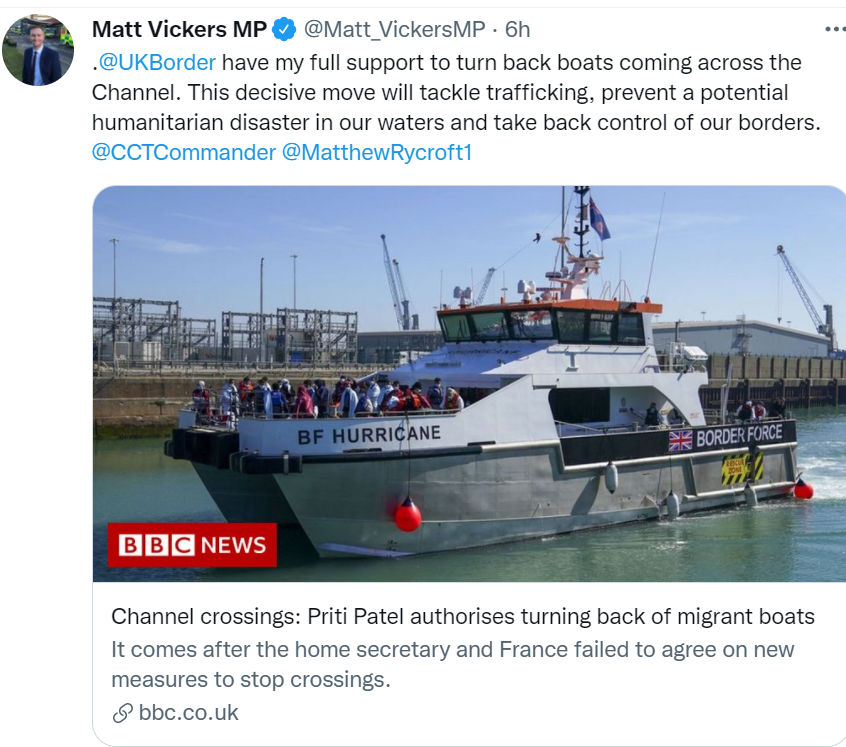Open the @UKBorder mention

click(157, 63)
